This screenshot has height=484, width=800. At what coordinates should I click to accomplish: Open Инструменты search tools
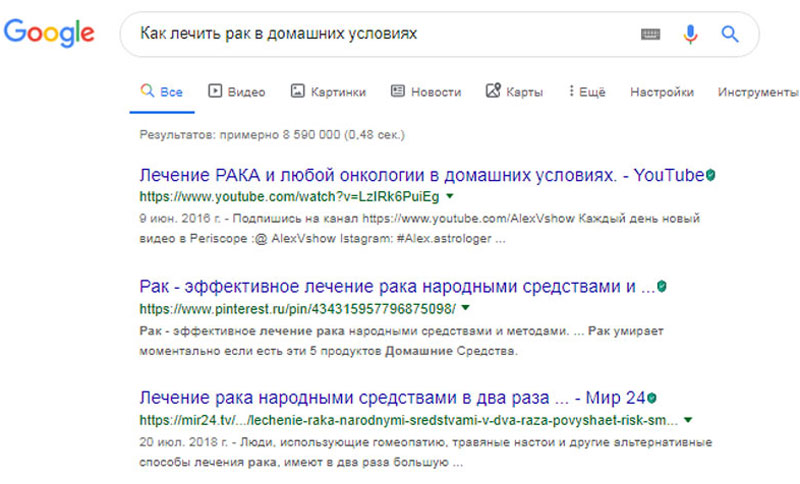pos(758,92)
